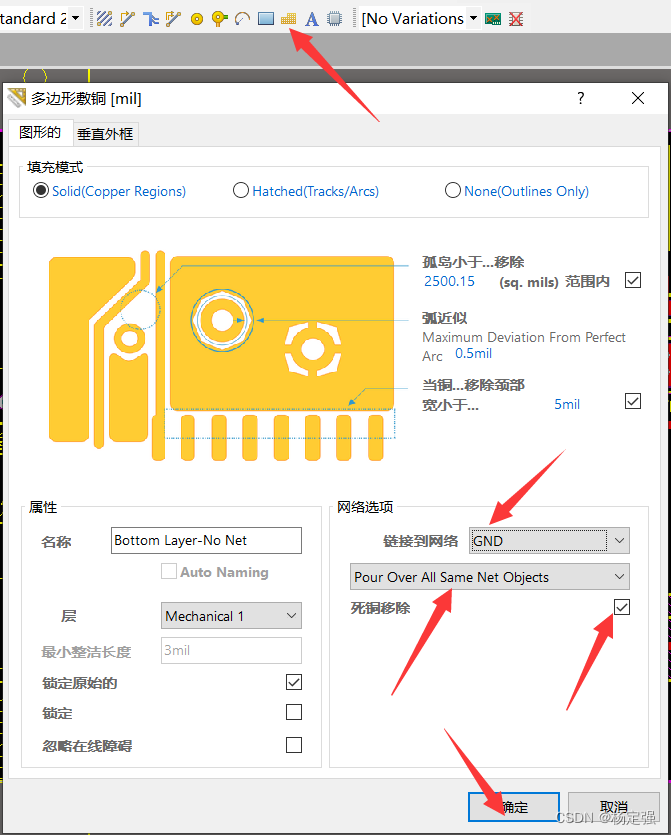Image resolution: width=671 pixels, height=835 pixels.
Task: Click the dialog help question mark
Action: point(580,98)
